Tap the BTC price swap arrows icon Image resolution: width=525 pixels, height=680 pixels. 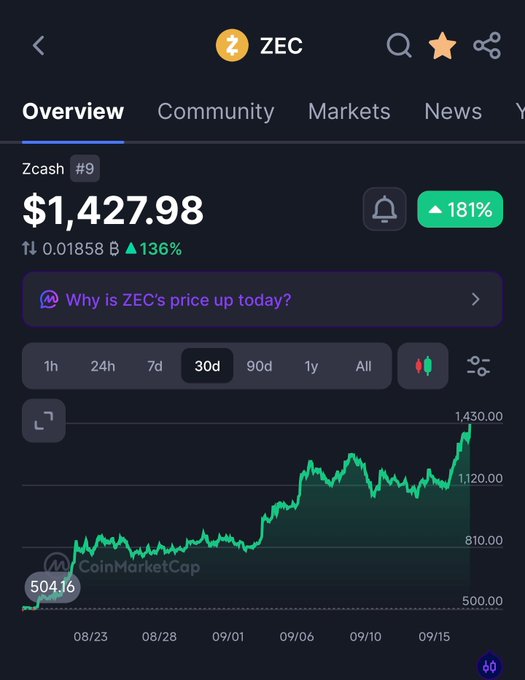tap(29, 248)
